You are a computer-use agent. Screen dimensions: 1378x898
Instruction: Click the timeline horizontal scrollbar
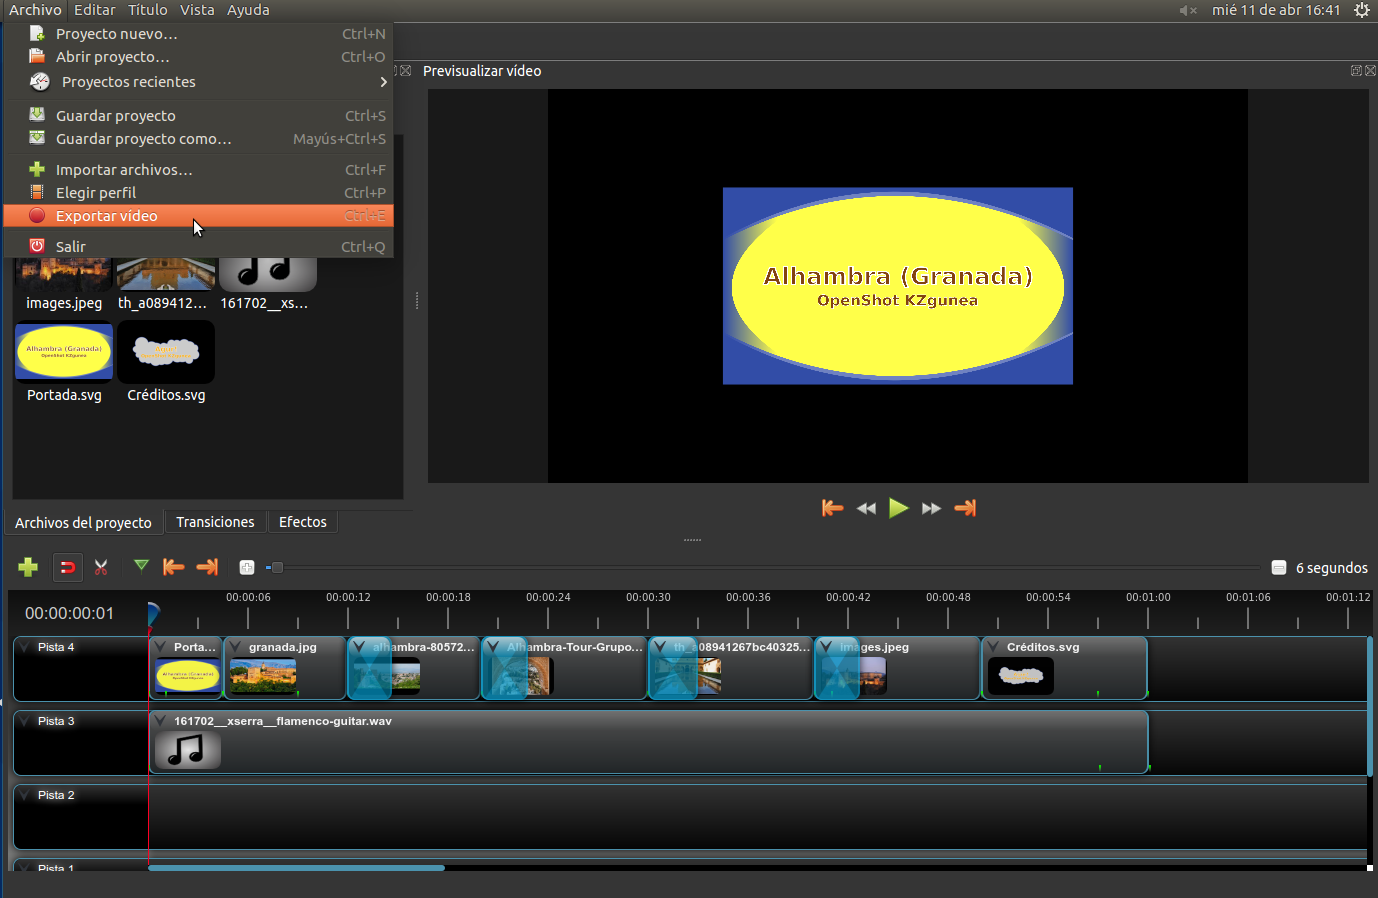click(296, 868)
